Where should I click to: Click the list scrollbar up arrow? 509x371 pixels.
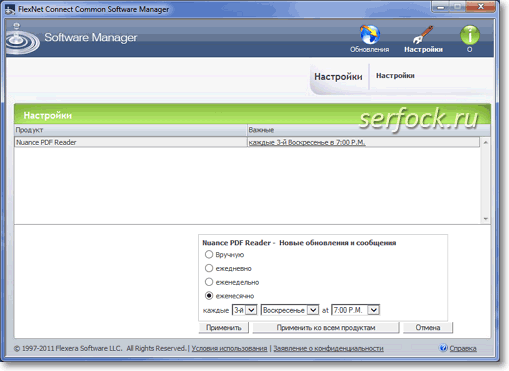click(x=485, y=142)
